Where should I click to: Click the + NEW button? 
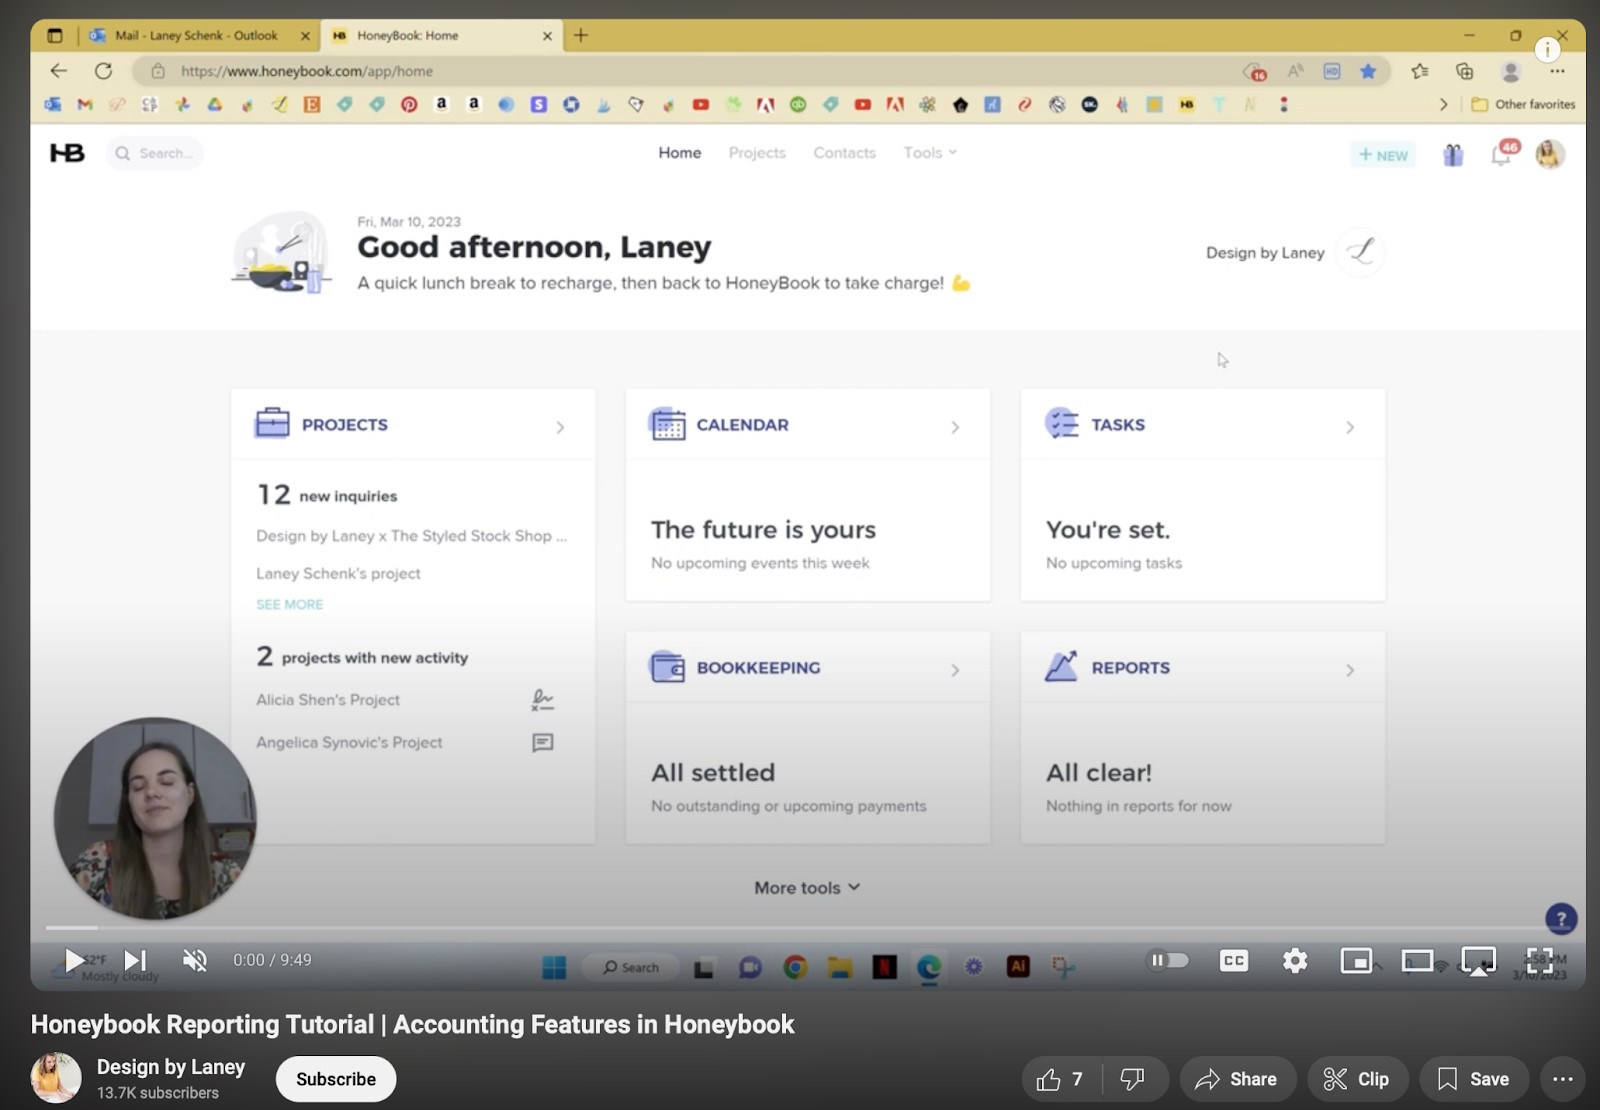click(x=1384, y=155)
